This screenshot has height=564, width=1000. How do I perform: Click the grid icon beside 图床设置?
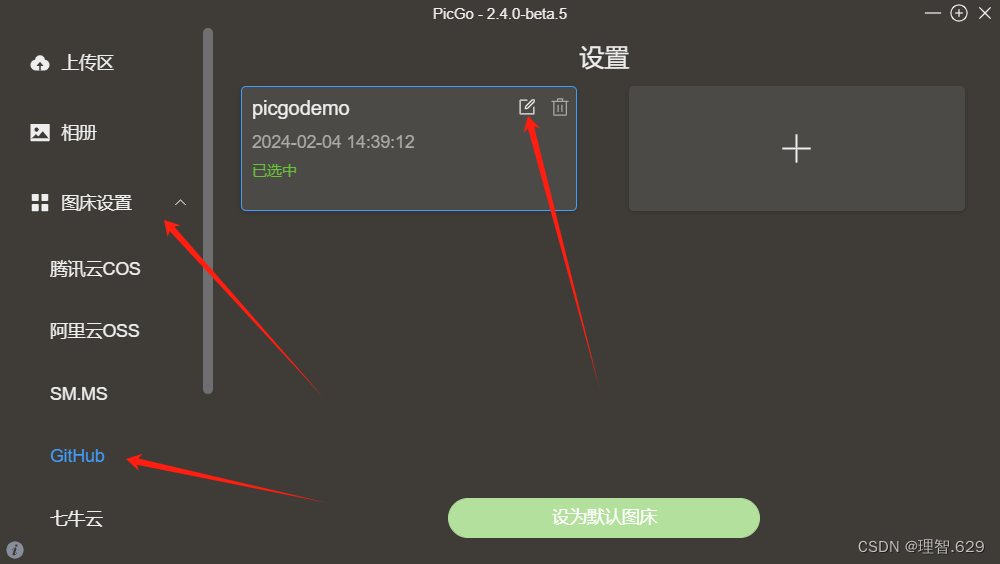pyautogui.click(x=40, y=203)
